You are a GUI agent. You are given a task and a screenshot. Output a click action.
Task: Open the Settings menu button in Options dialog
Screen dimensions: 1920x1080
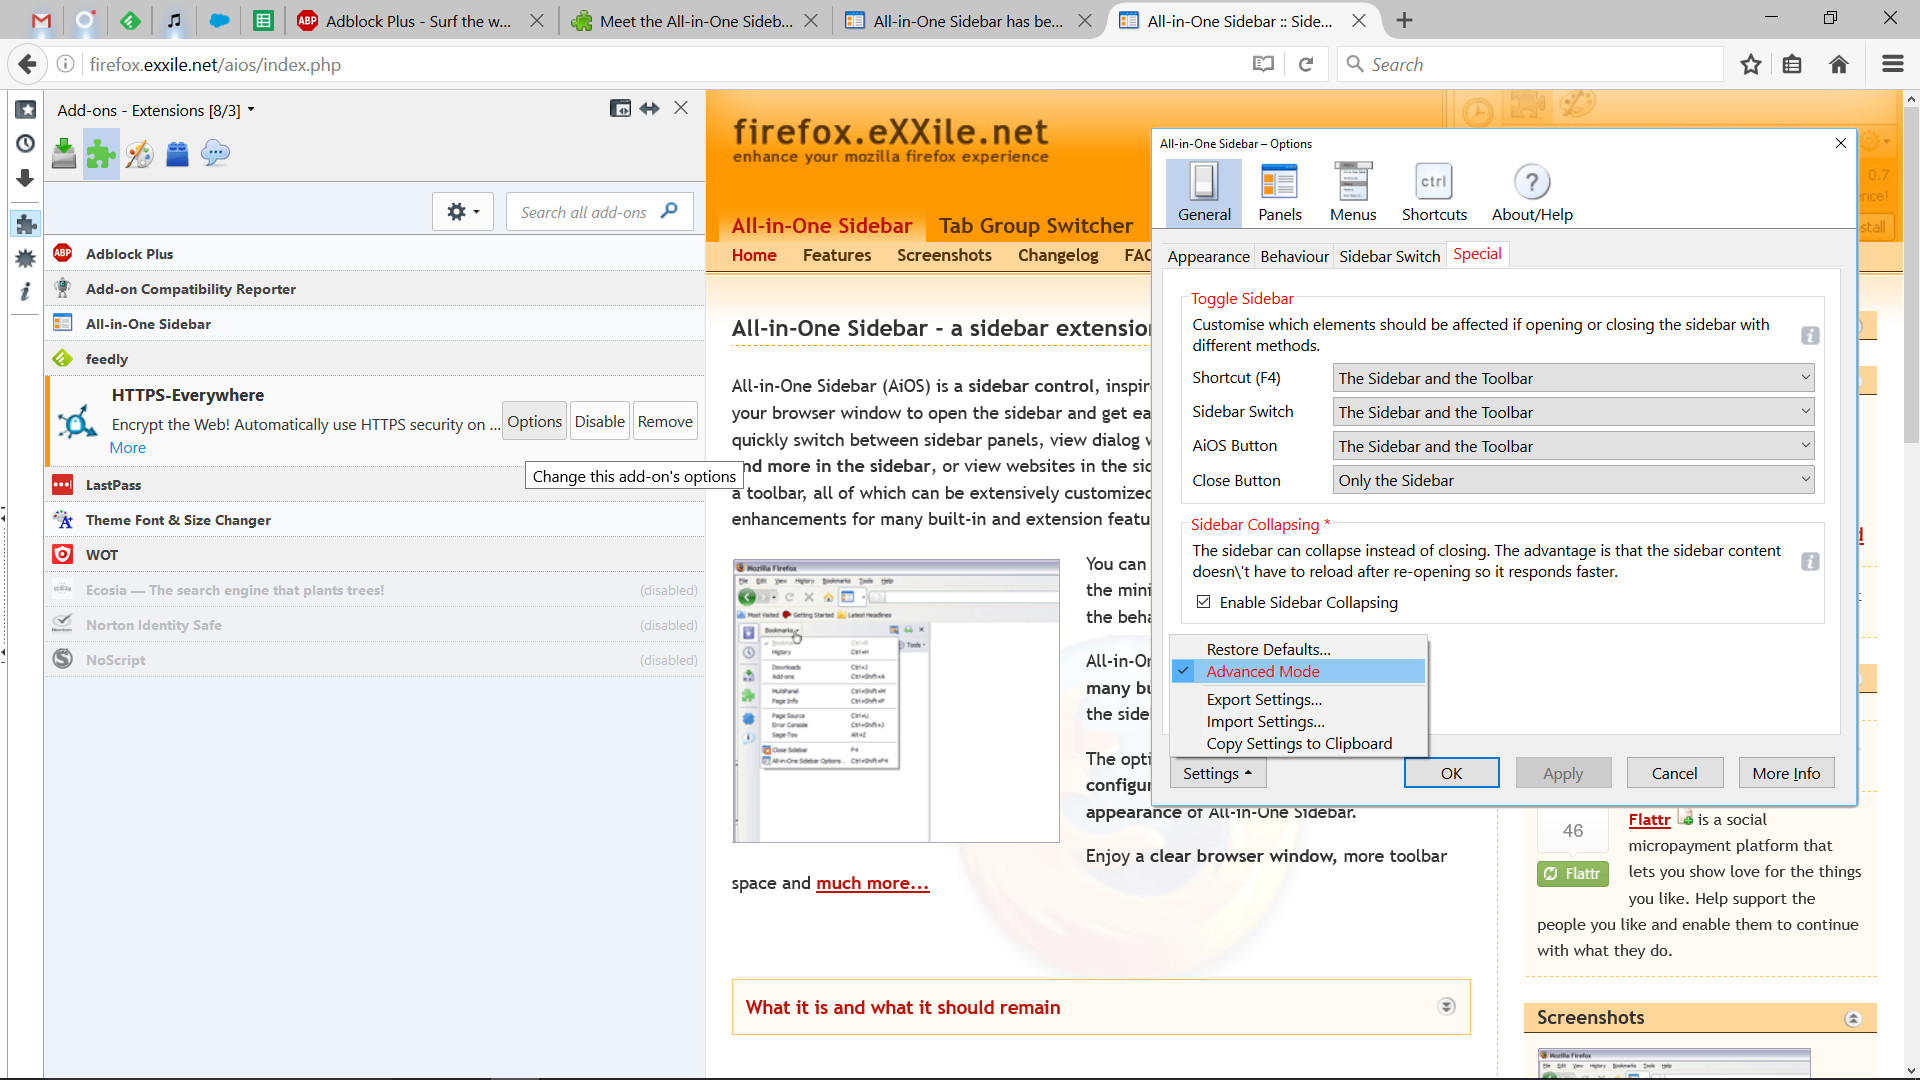click(x=1218, y=773)
